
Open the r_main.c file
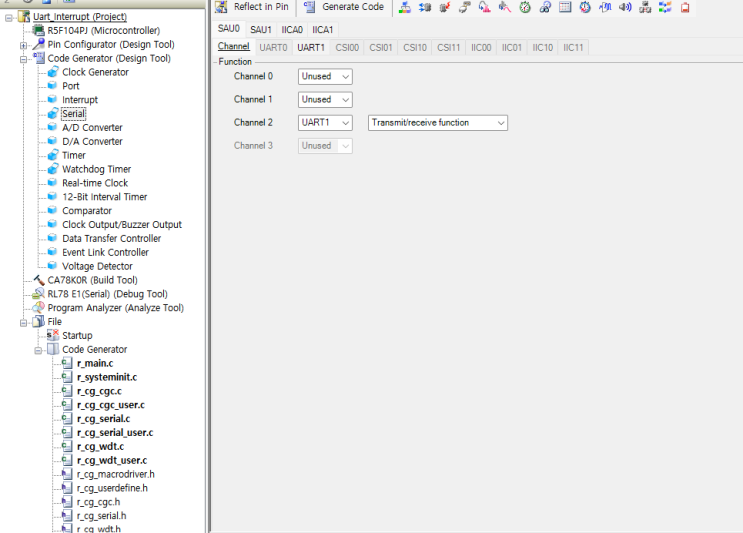point(94,363)
